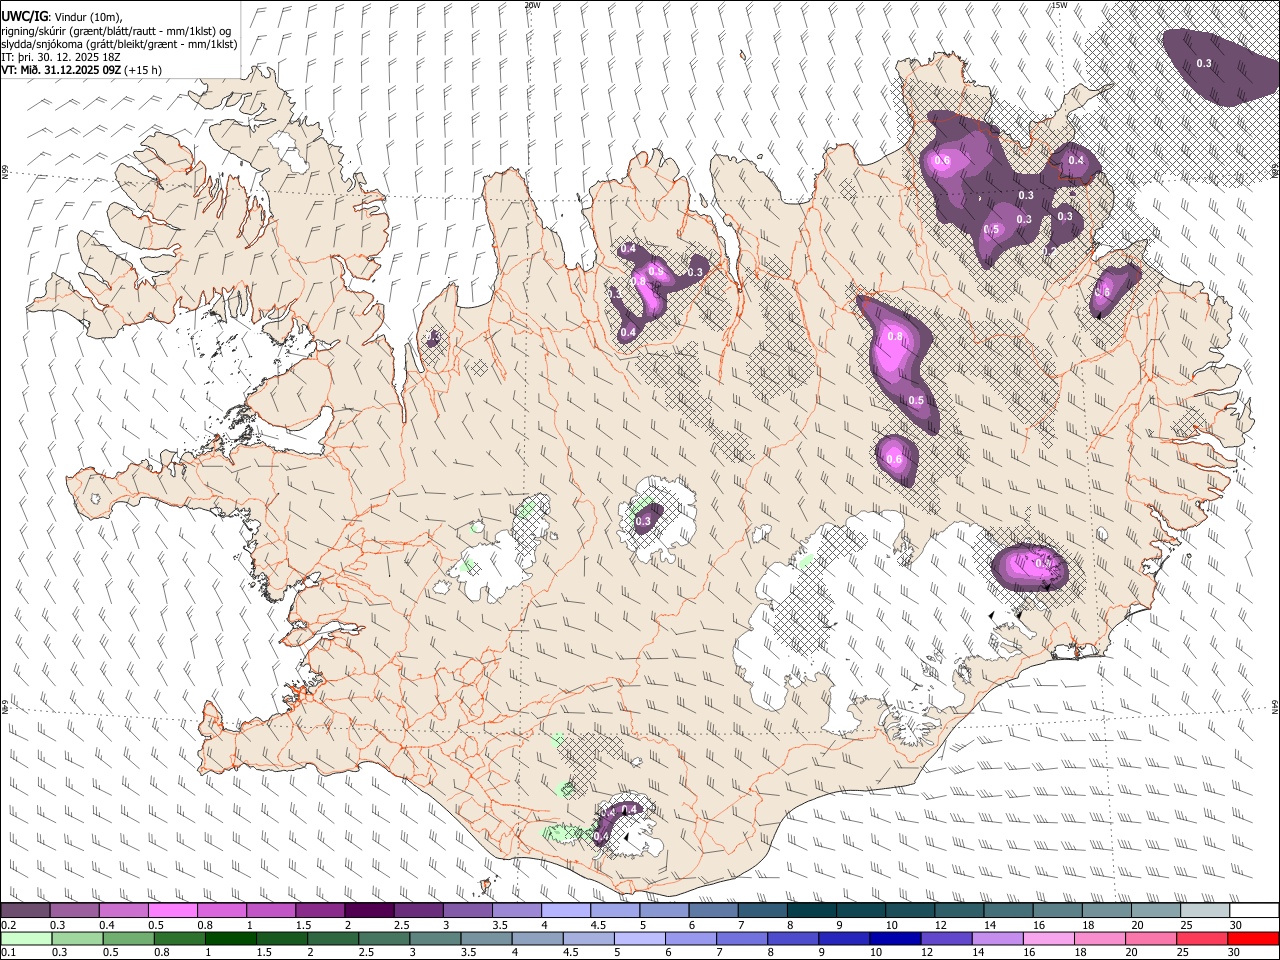Click the 0.8 value in the elongated pink patch
Viewport: 1280px width, 960px height.
click(x=895, y=337)
